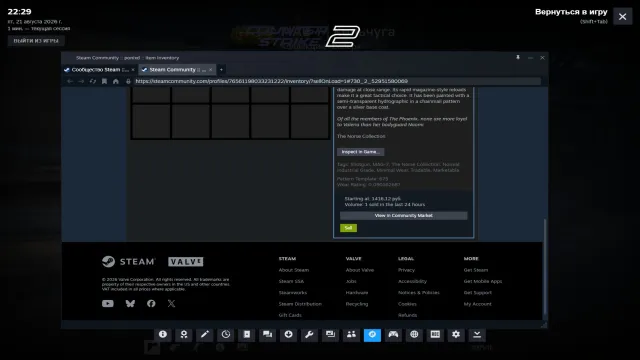
Task: Click the Steam logo in footer
Action: 129,262
